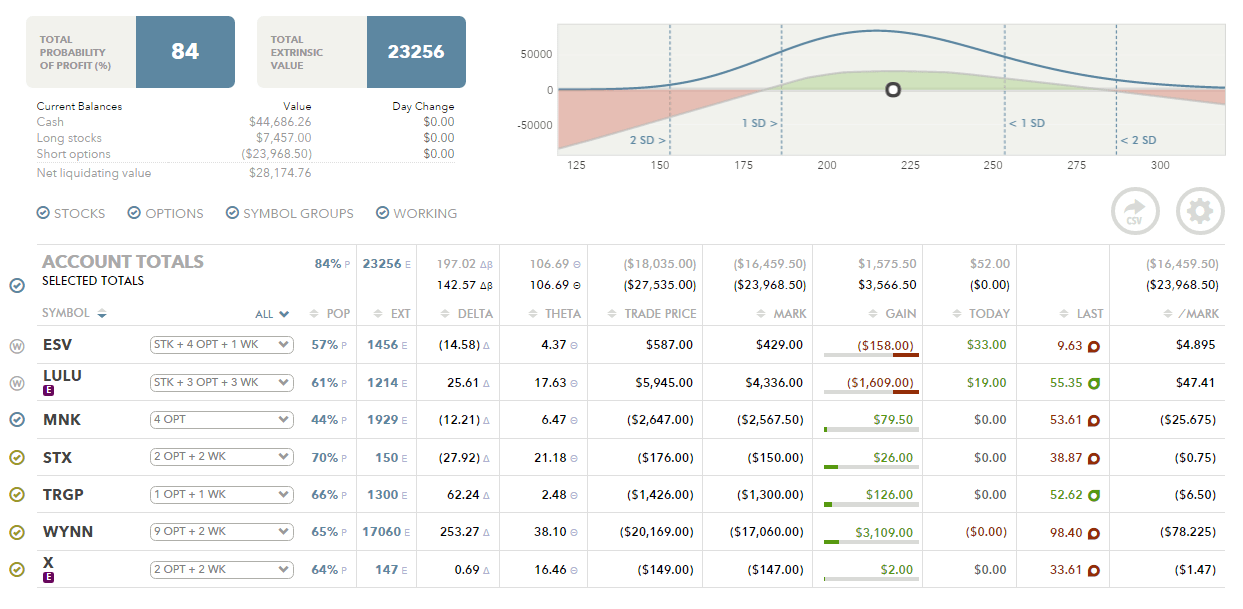
Task: Toggle selection check for WYNN row
Action: click(17, 533)
